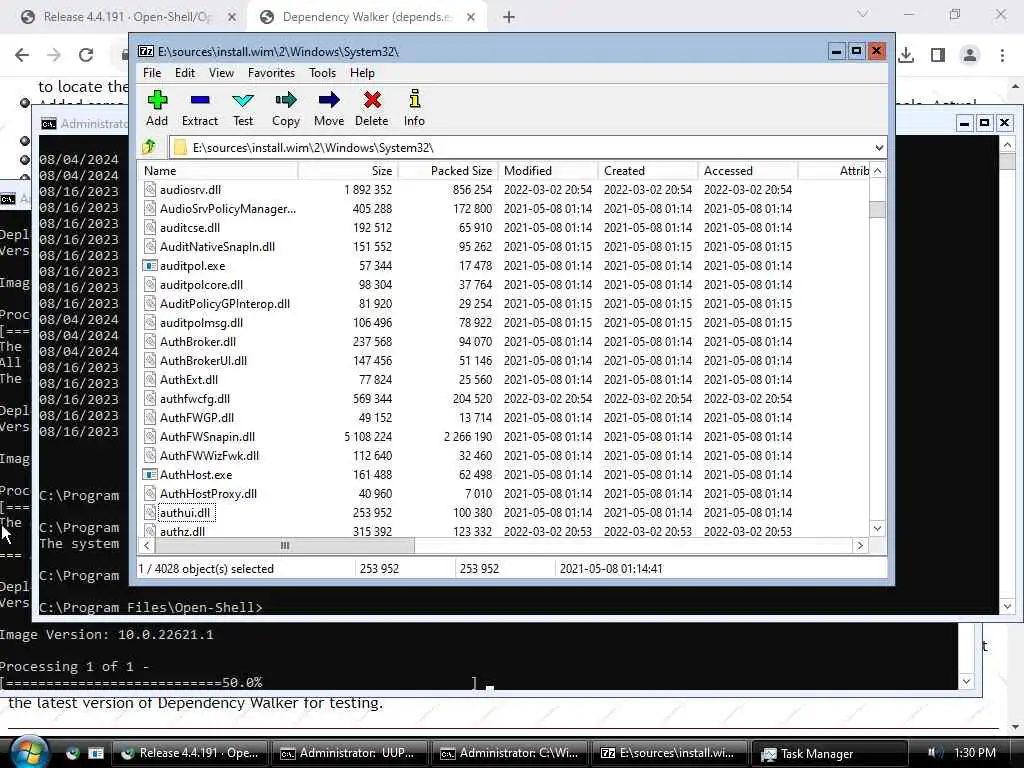Screen dimensions: 1024x768
Task: Click the Delete toolbar icon
Action: [x=372, y=100]
